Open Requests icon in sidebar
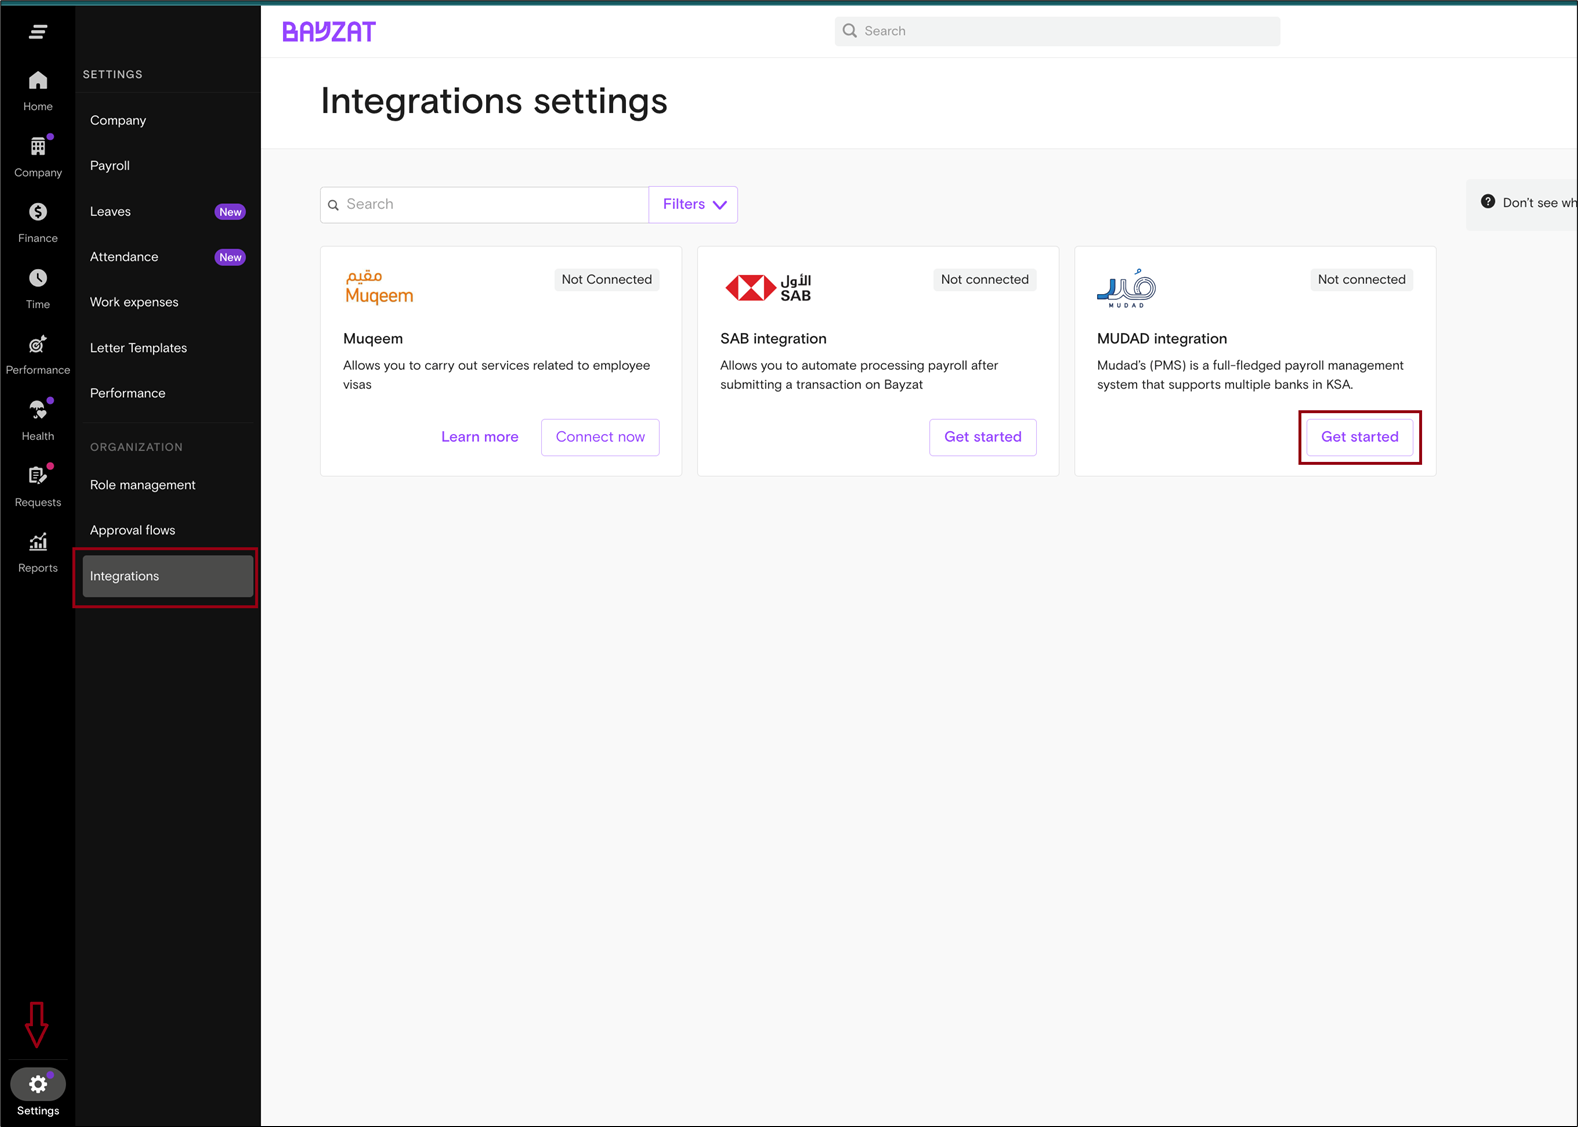This screenshot has width=1578, height=1127. (x=38, y=476)
